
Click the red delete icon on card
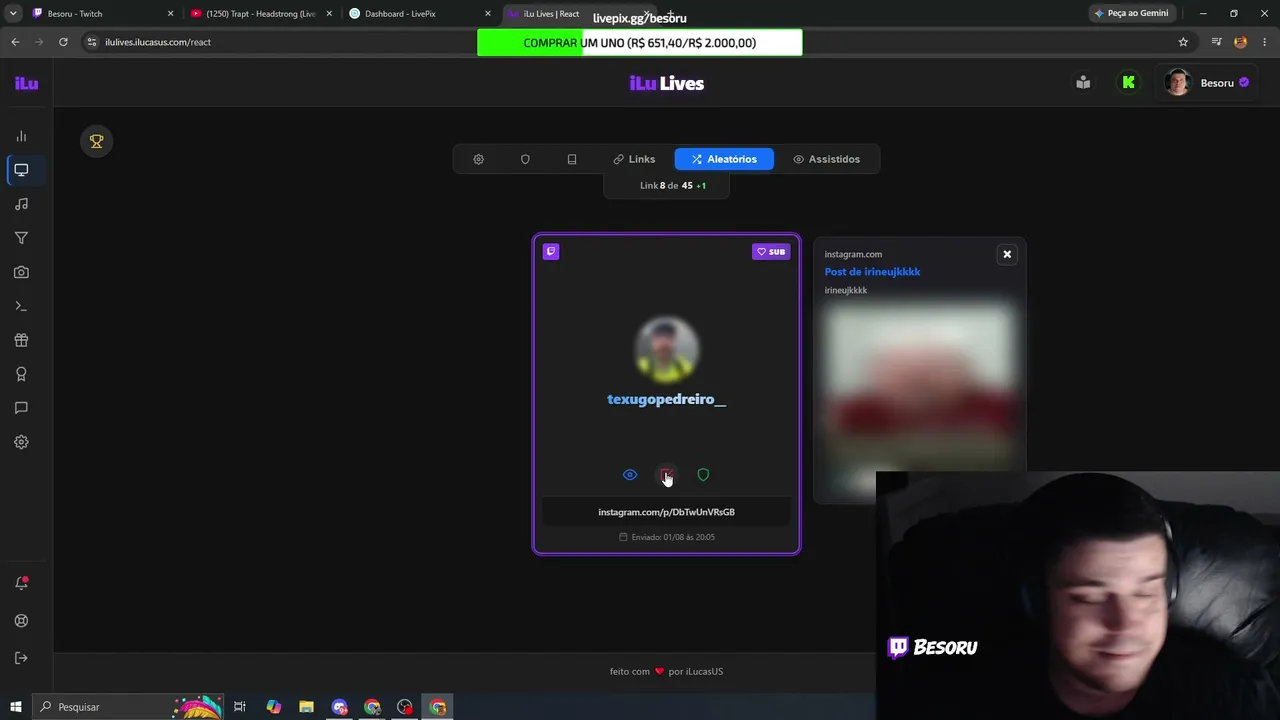[666, 475]
